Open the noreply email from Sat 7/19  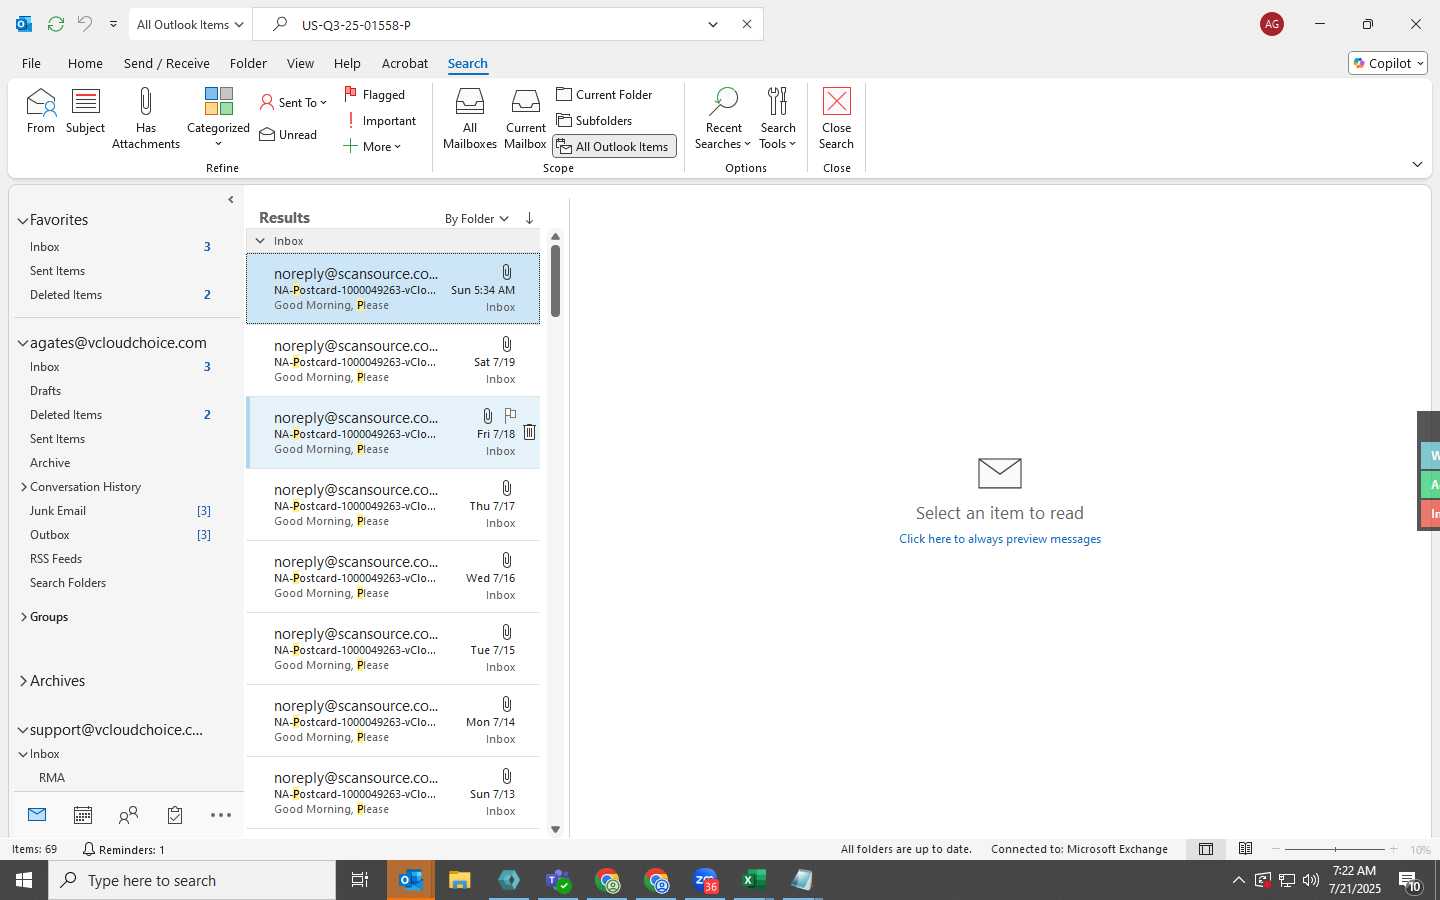(393, 361)
